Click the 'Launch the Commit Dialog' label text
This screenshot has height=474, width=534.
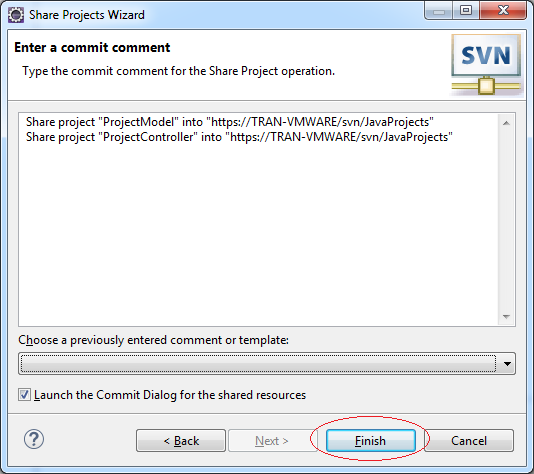[x=170, y=395]
